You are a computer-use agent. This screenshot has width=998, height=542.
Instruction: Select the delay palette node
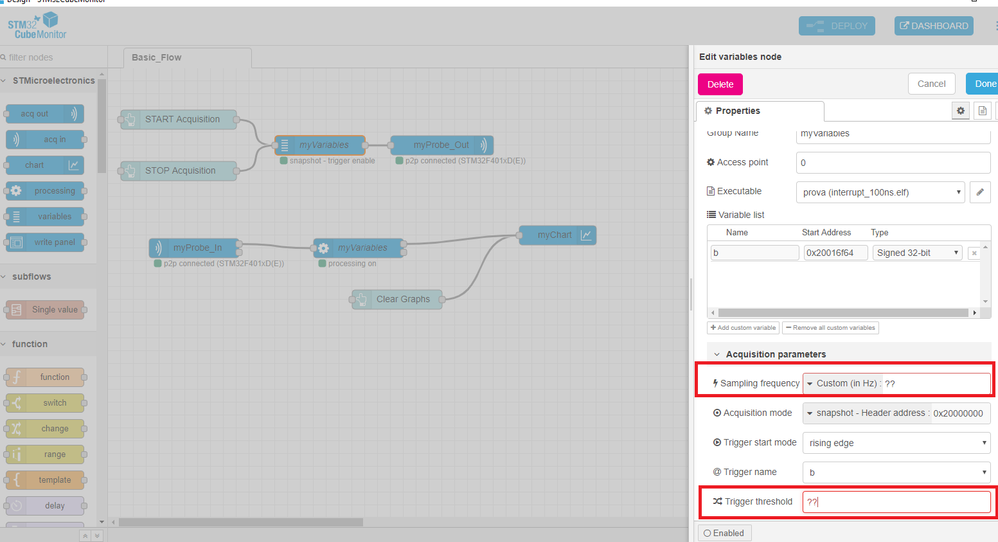click(x=45, y=506)
